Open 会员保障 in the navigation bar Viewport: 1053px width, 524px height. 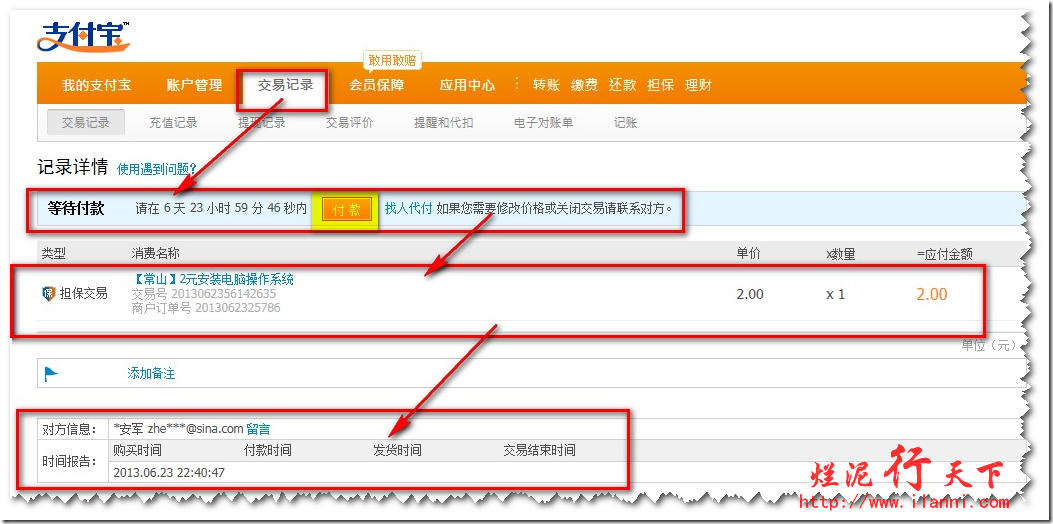(x=376, y=85)
